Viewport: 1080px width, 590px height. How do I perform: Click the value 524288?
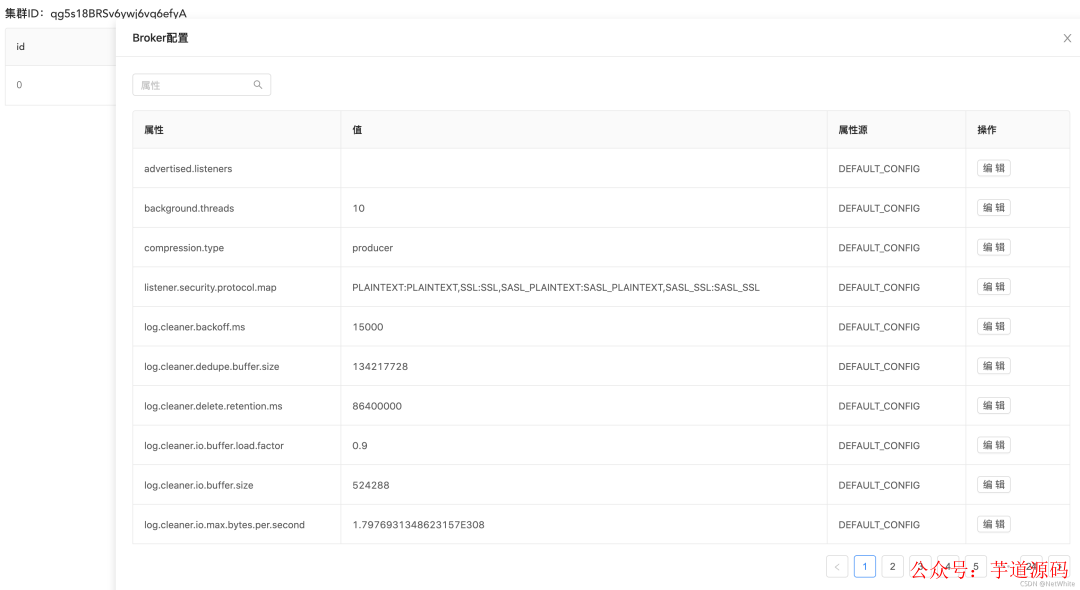[371, 485]
